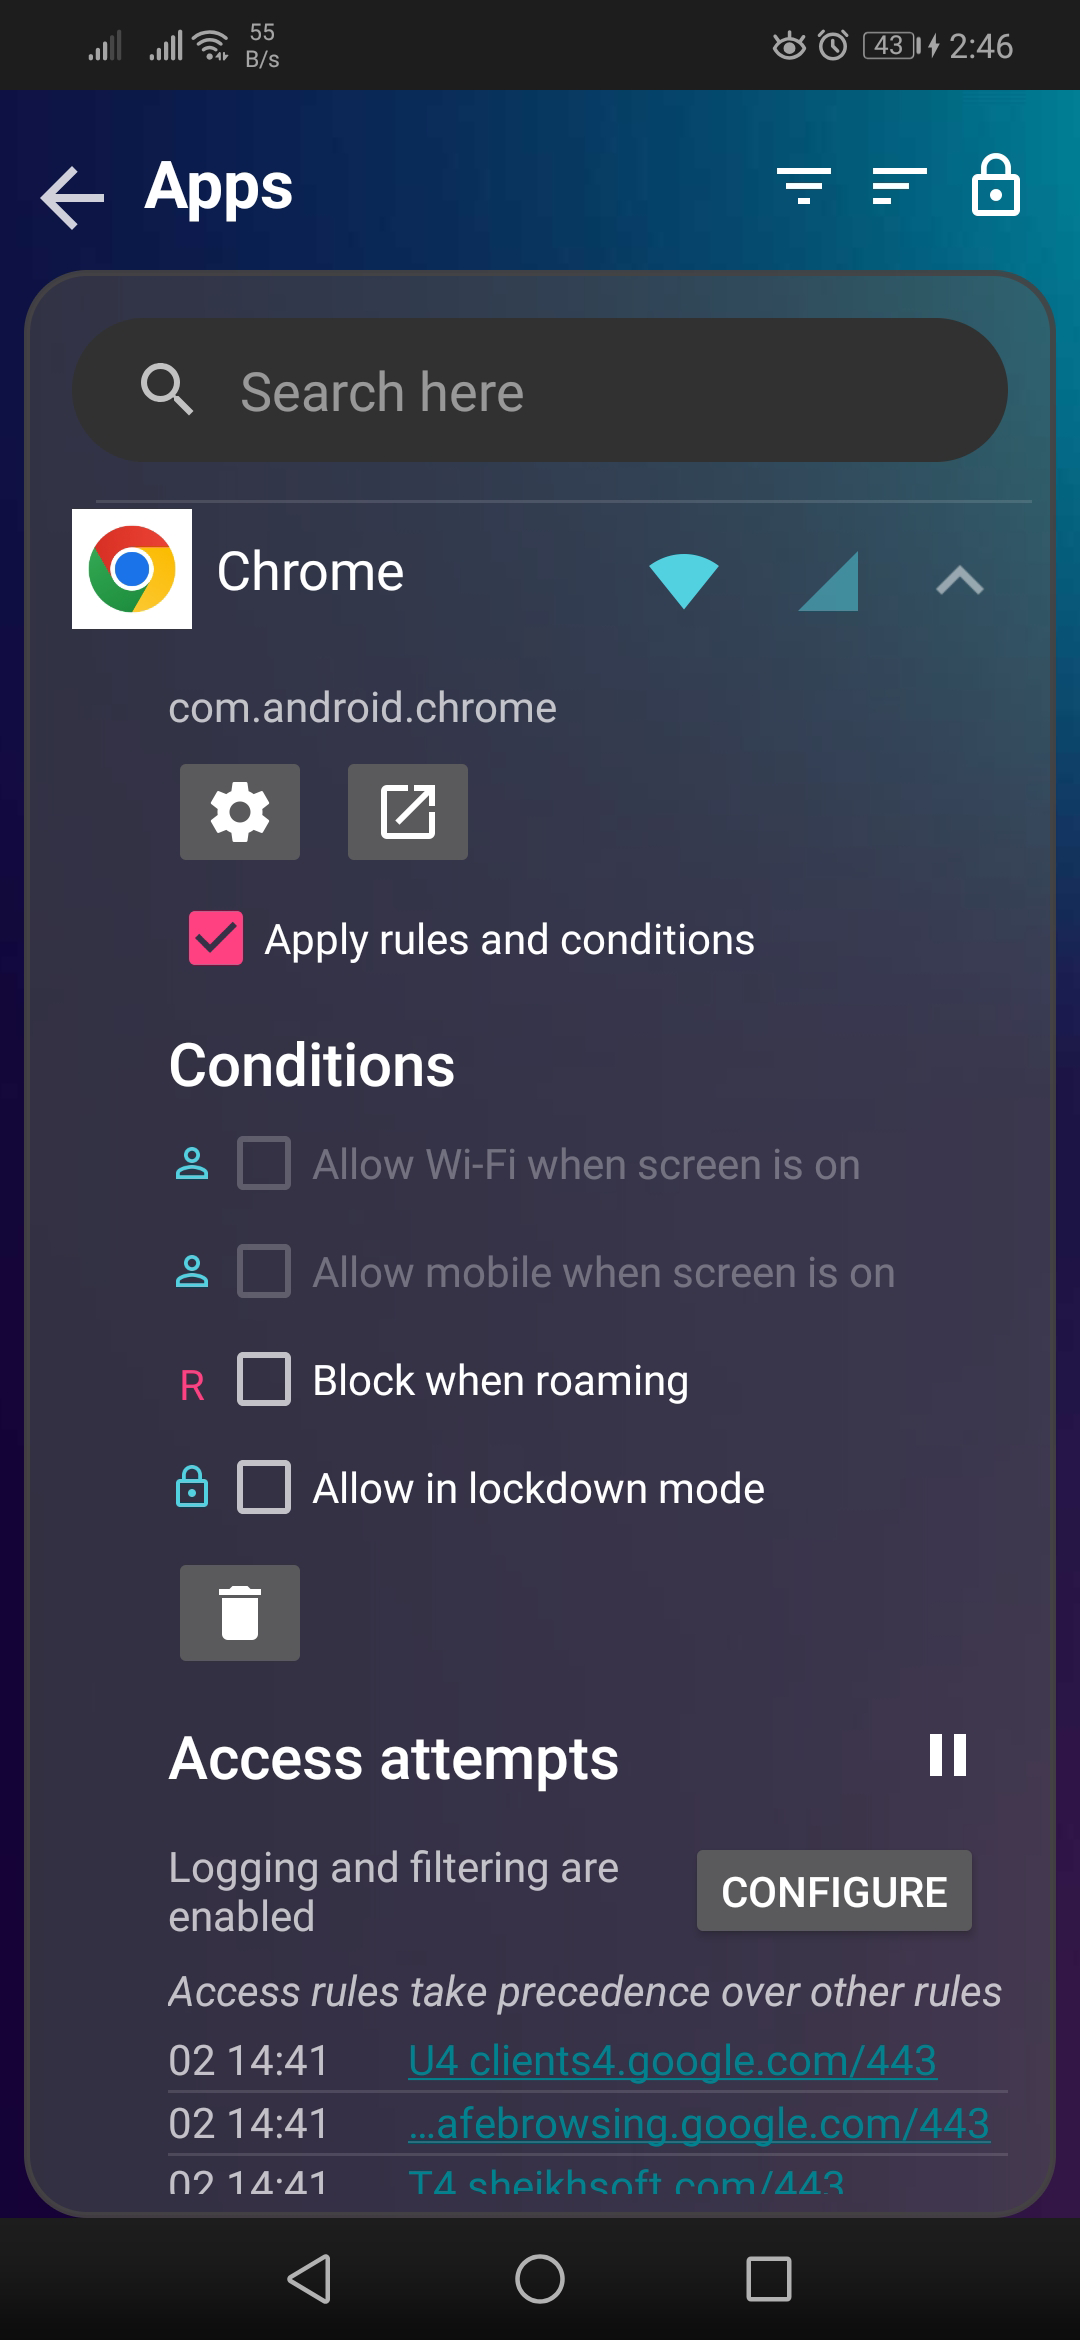Pause access attempts logging

point(947,1755)
